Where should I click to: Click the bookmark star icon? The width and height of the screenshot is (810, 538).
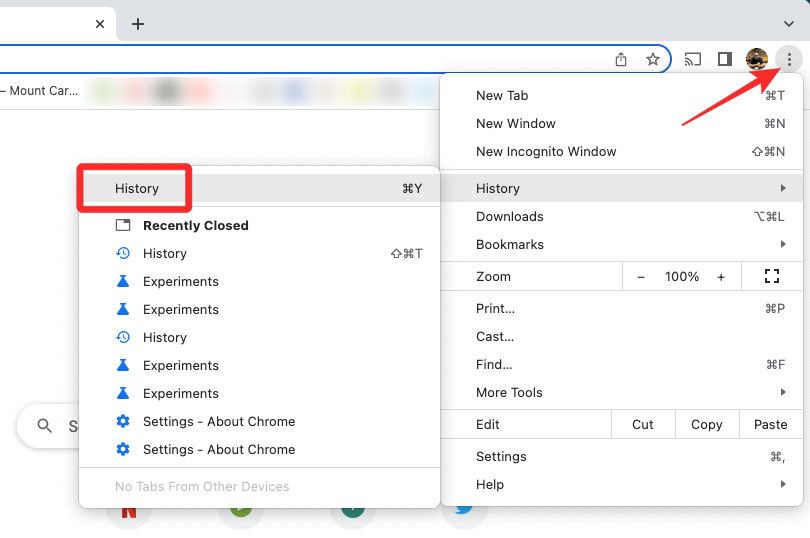click(x=653, y=59)
